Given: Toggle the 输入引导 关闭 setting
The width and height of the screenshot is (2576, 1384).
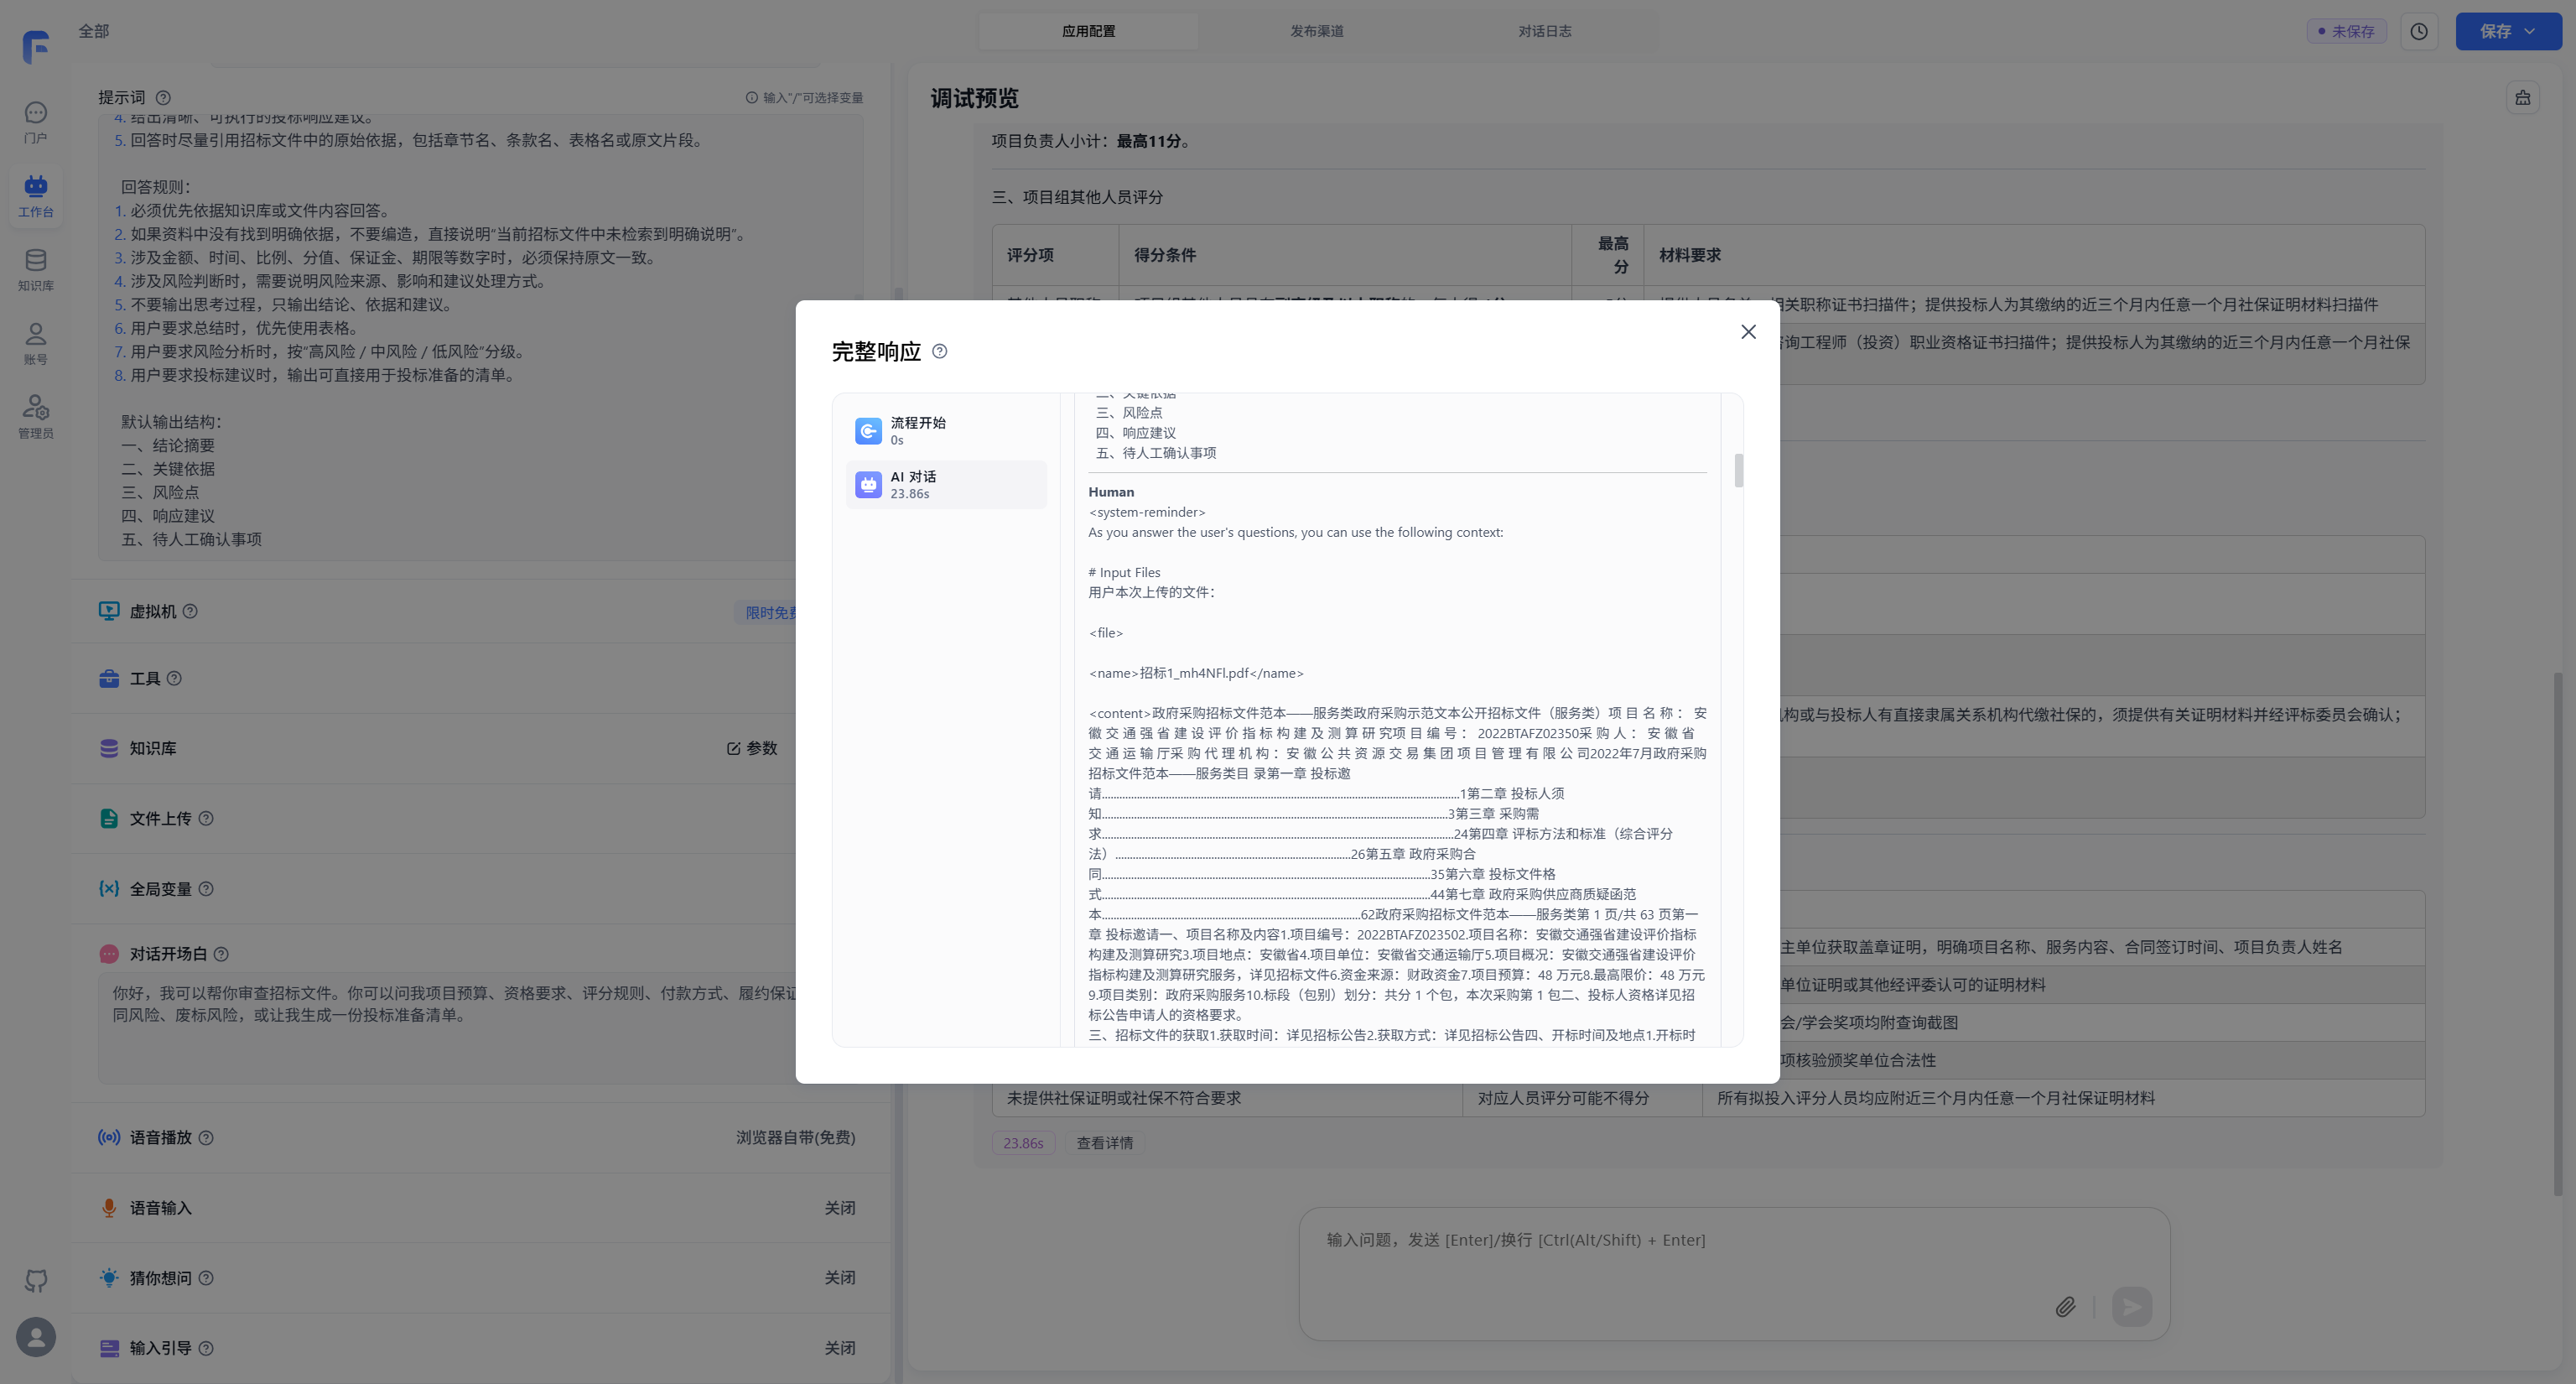Looking at the screenshot, I should (840, 1348).
